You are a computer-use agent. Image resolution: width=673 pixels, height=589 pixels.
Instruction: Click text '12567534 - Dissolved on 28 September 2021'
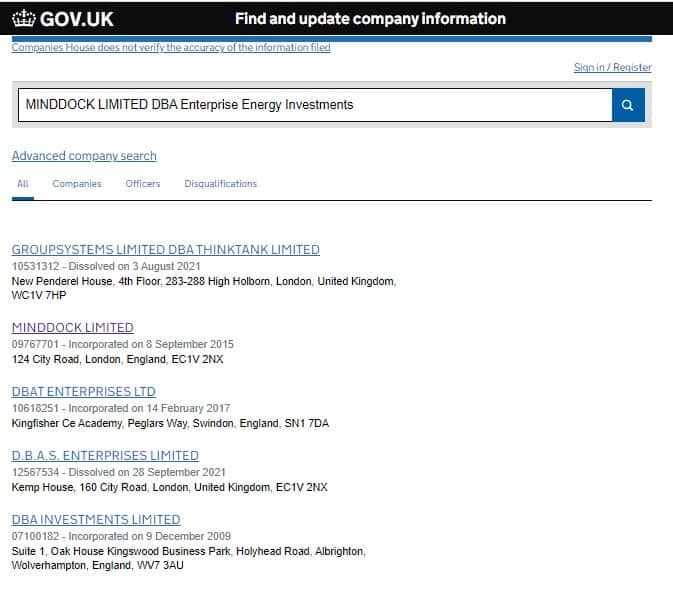coord(118,472)
